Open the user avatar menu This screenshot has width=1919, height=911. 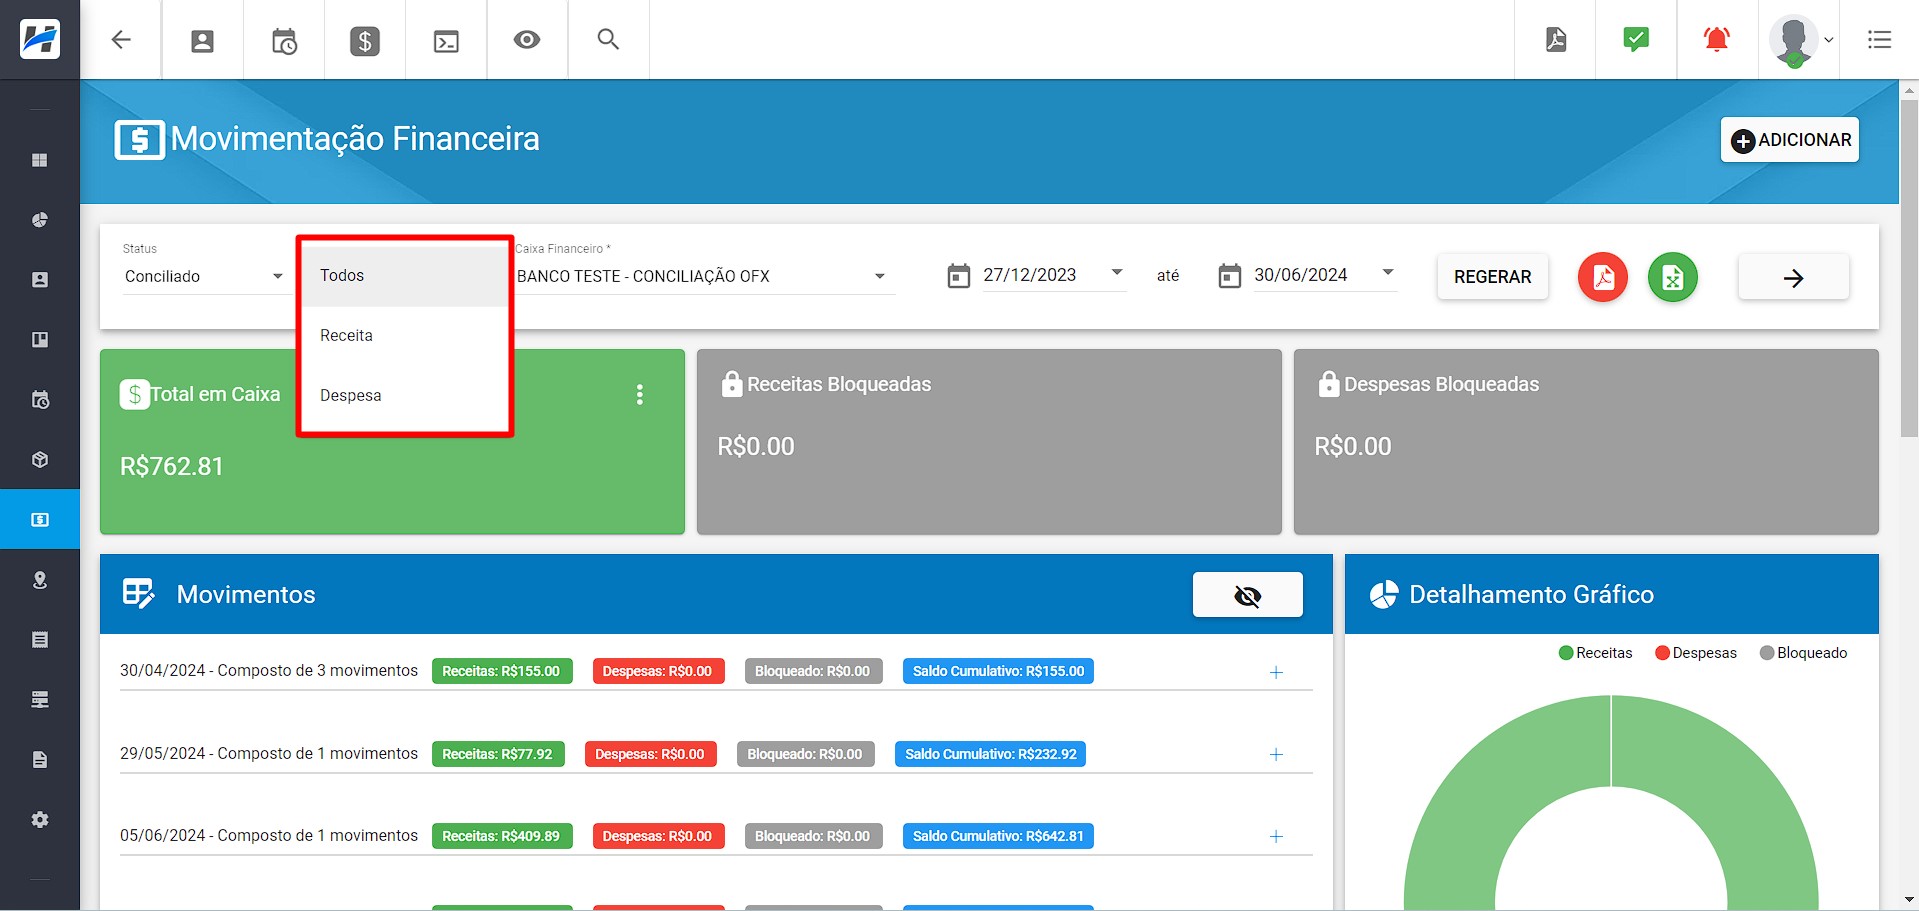pos(1800,41)
